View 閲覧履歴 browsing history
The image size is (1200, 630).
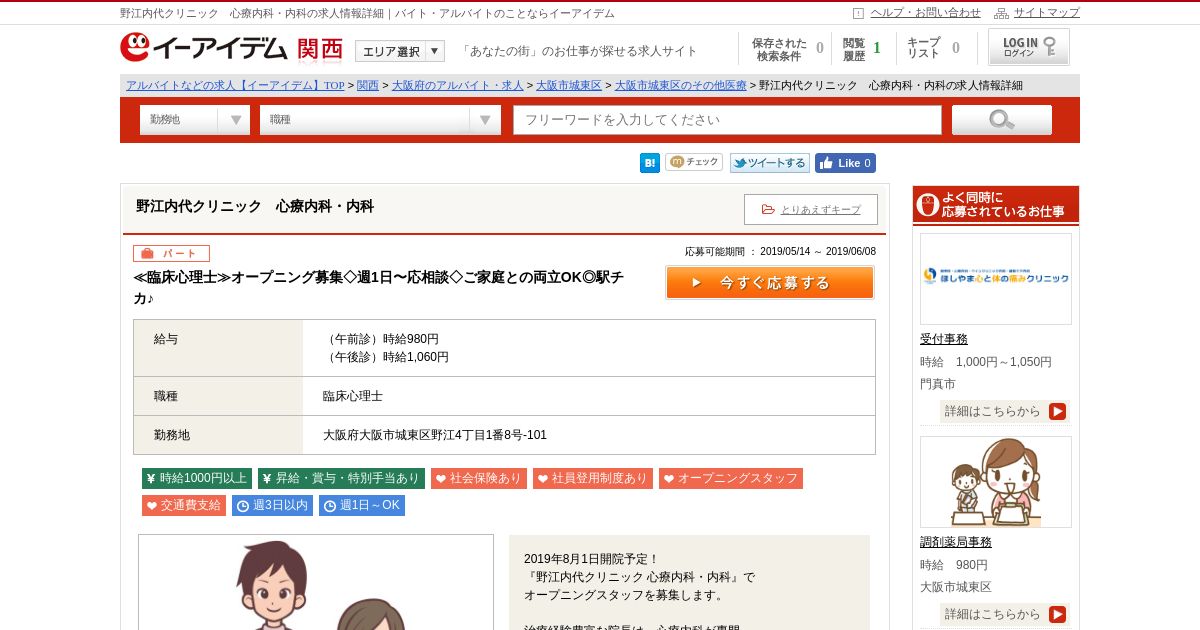[x=862, y=49]
